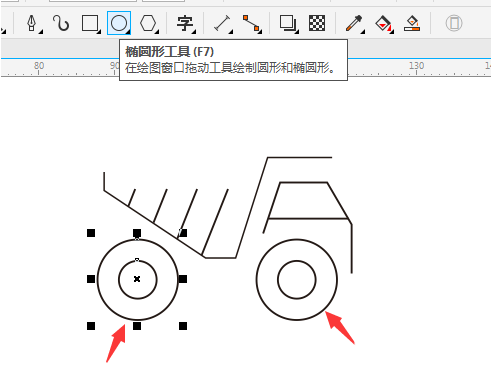
Task: Select the Color Eyedropper tool
Action: click(x=354, y=23)
